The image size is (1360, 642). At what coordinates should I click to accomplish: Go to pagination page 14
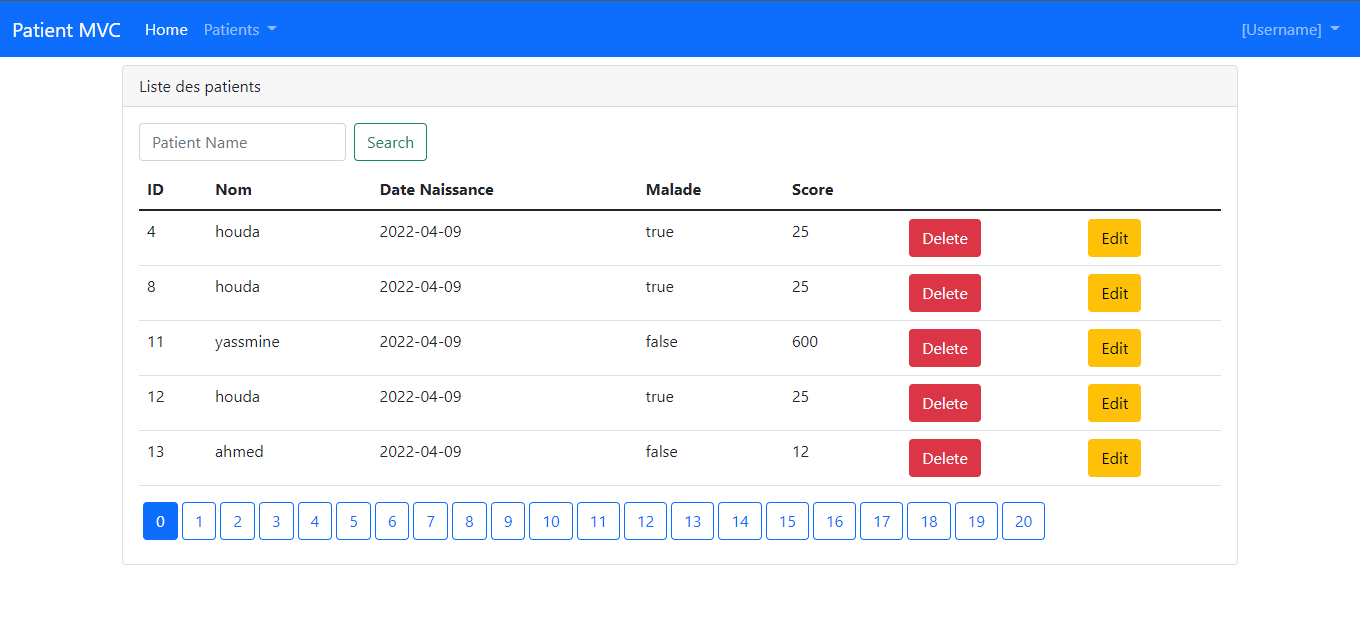[x=740, y=521]
